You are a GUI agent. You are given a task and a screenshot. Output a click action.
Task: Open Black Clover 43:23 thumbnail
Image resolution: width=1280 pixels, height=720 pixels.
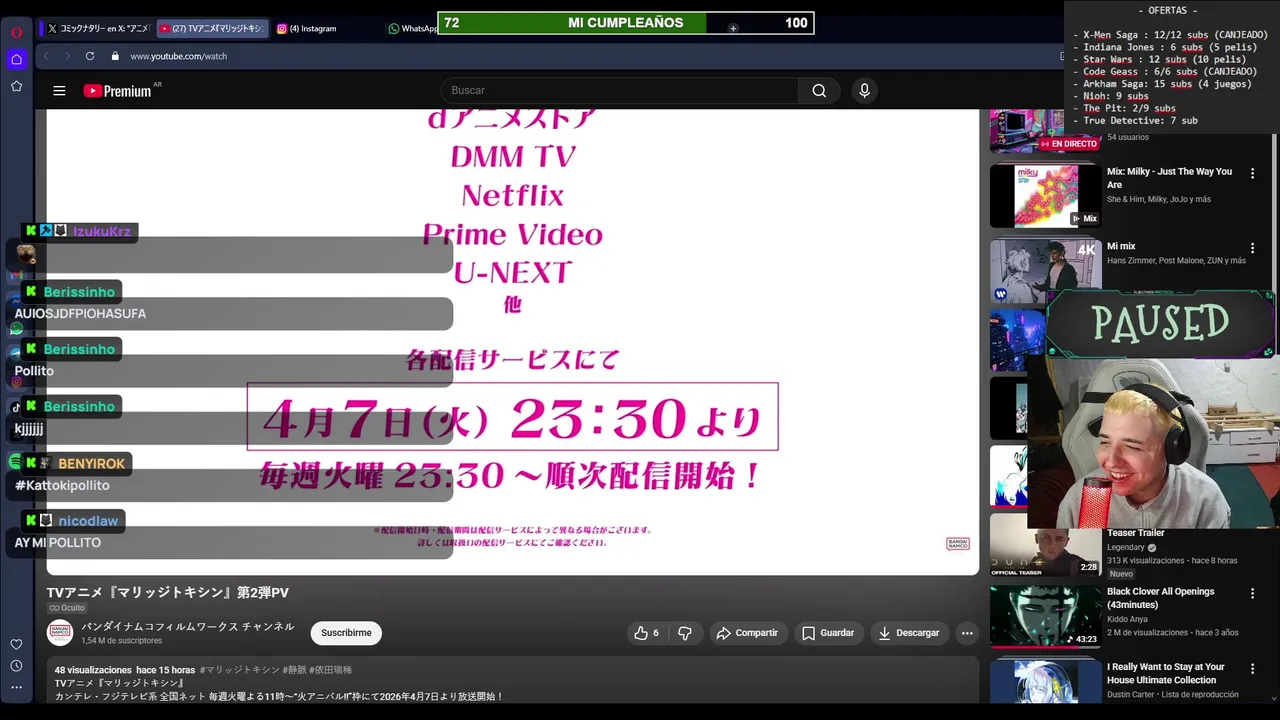pyautogui.click(x=1045, y=617)
